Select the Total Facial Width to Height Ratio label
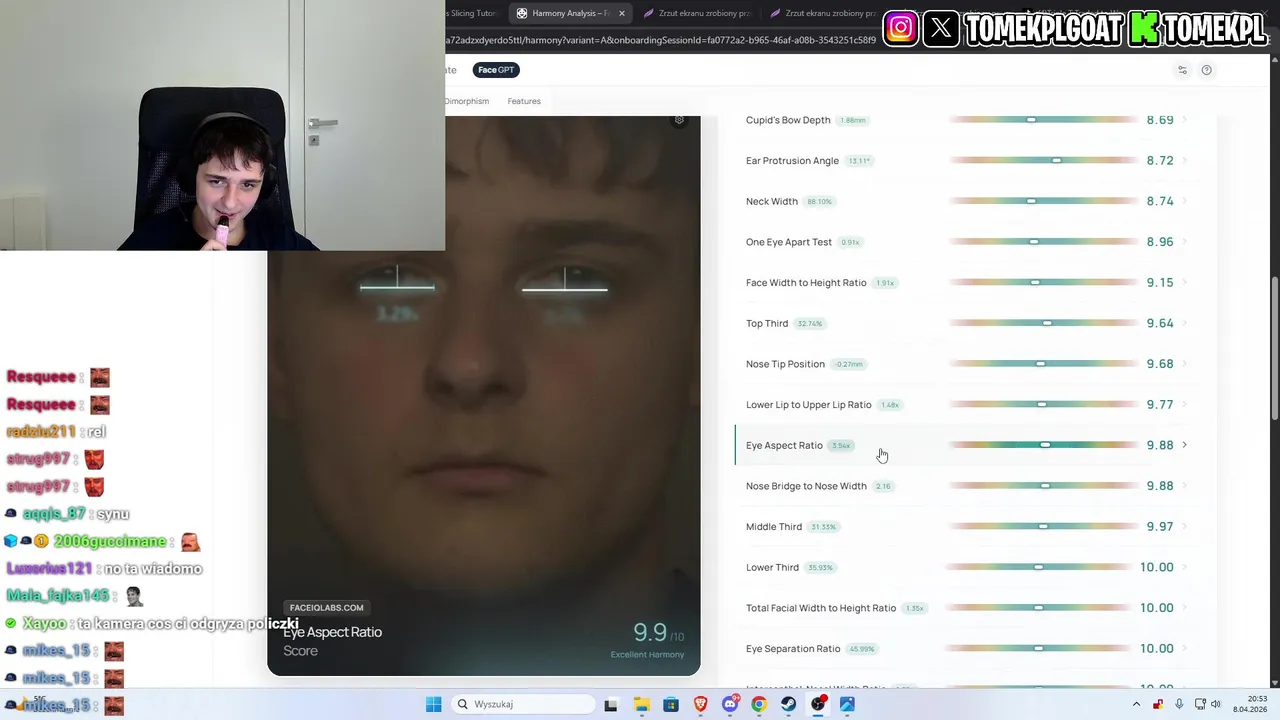 pos(821,608)
